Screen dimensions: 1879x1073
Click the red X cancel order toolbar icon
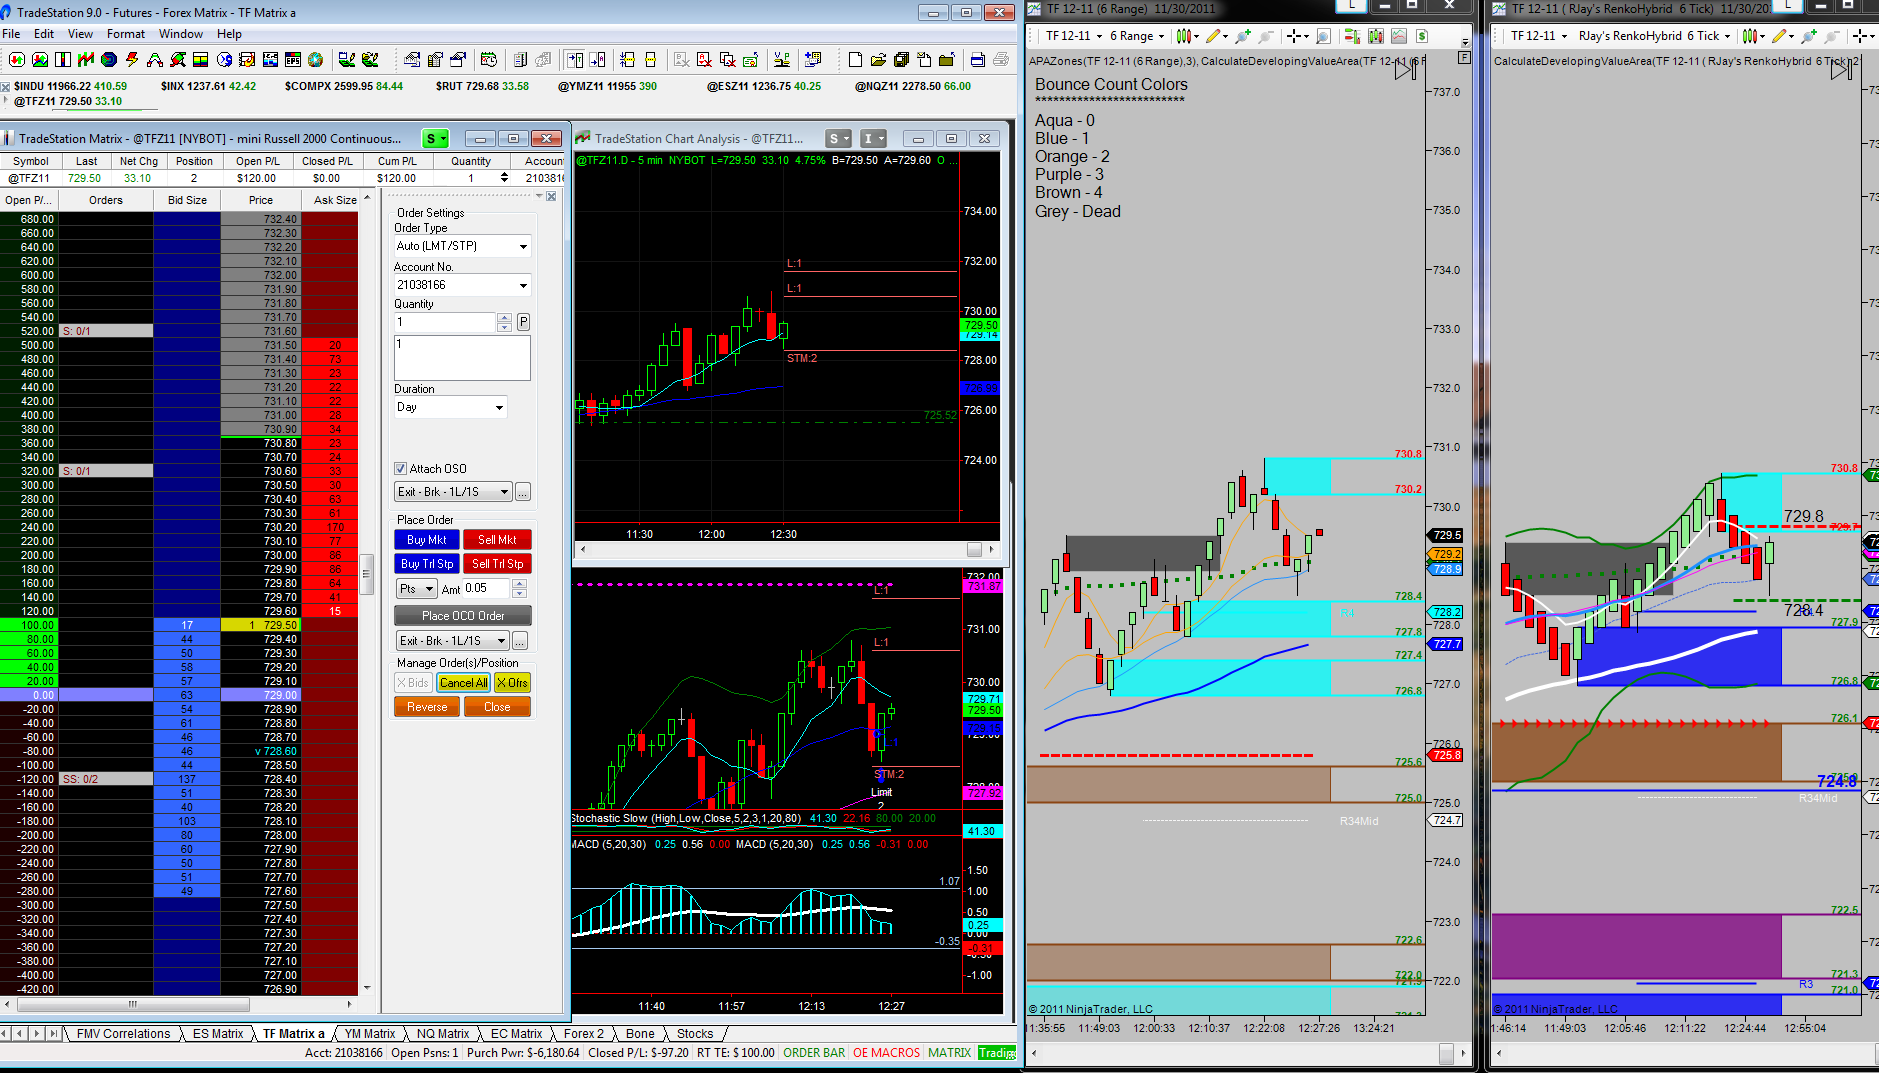(704, 60)
